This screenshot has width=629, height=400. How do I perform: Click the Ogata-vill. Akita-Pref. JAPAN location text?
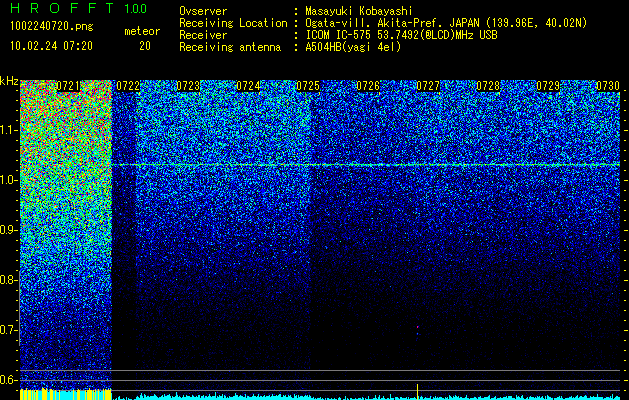[x=446, y=23]
